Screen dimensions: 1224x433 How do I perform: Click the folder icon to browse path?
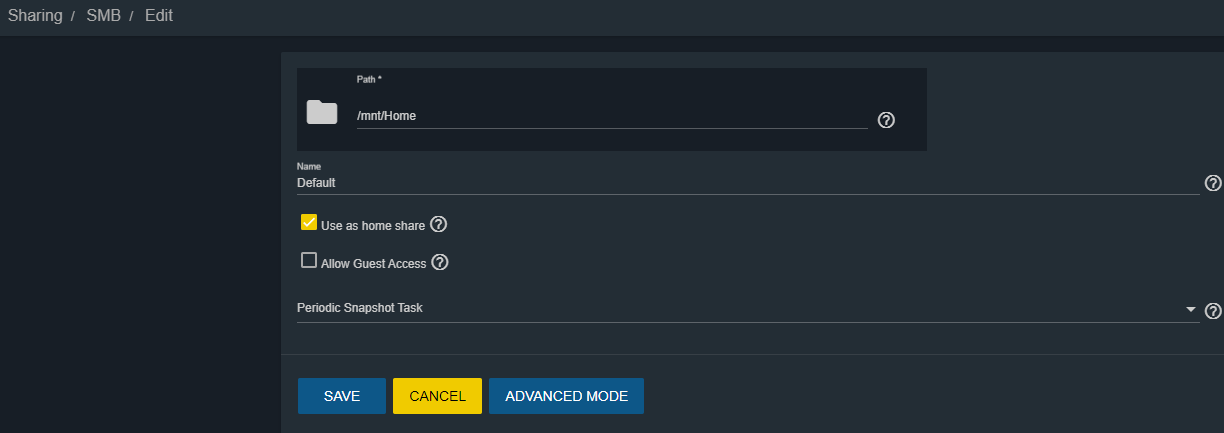pyautogui.click(x=322, y=112)
